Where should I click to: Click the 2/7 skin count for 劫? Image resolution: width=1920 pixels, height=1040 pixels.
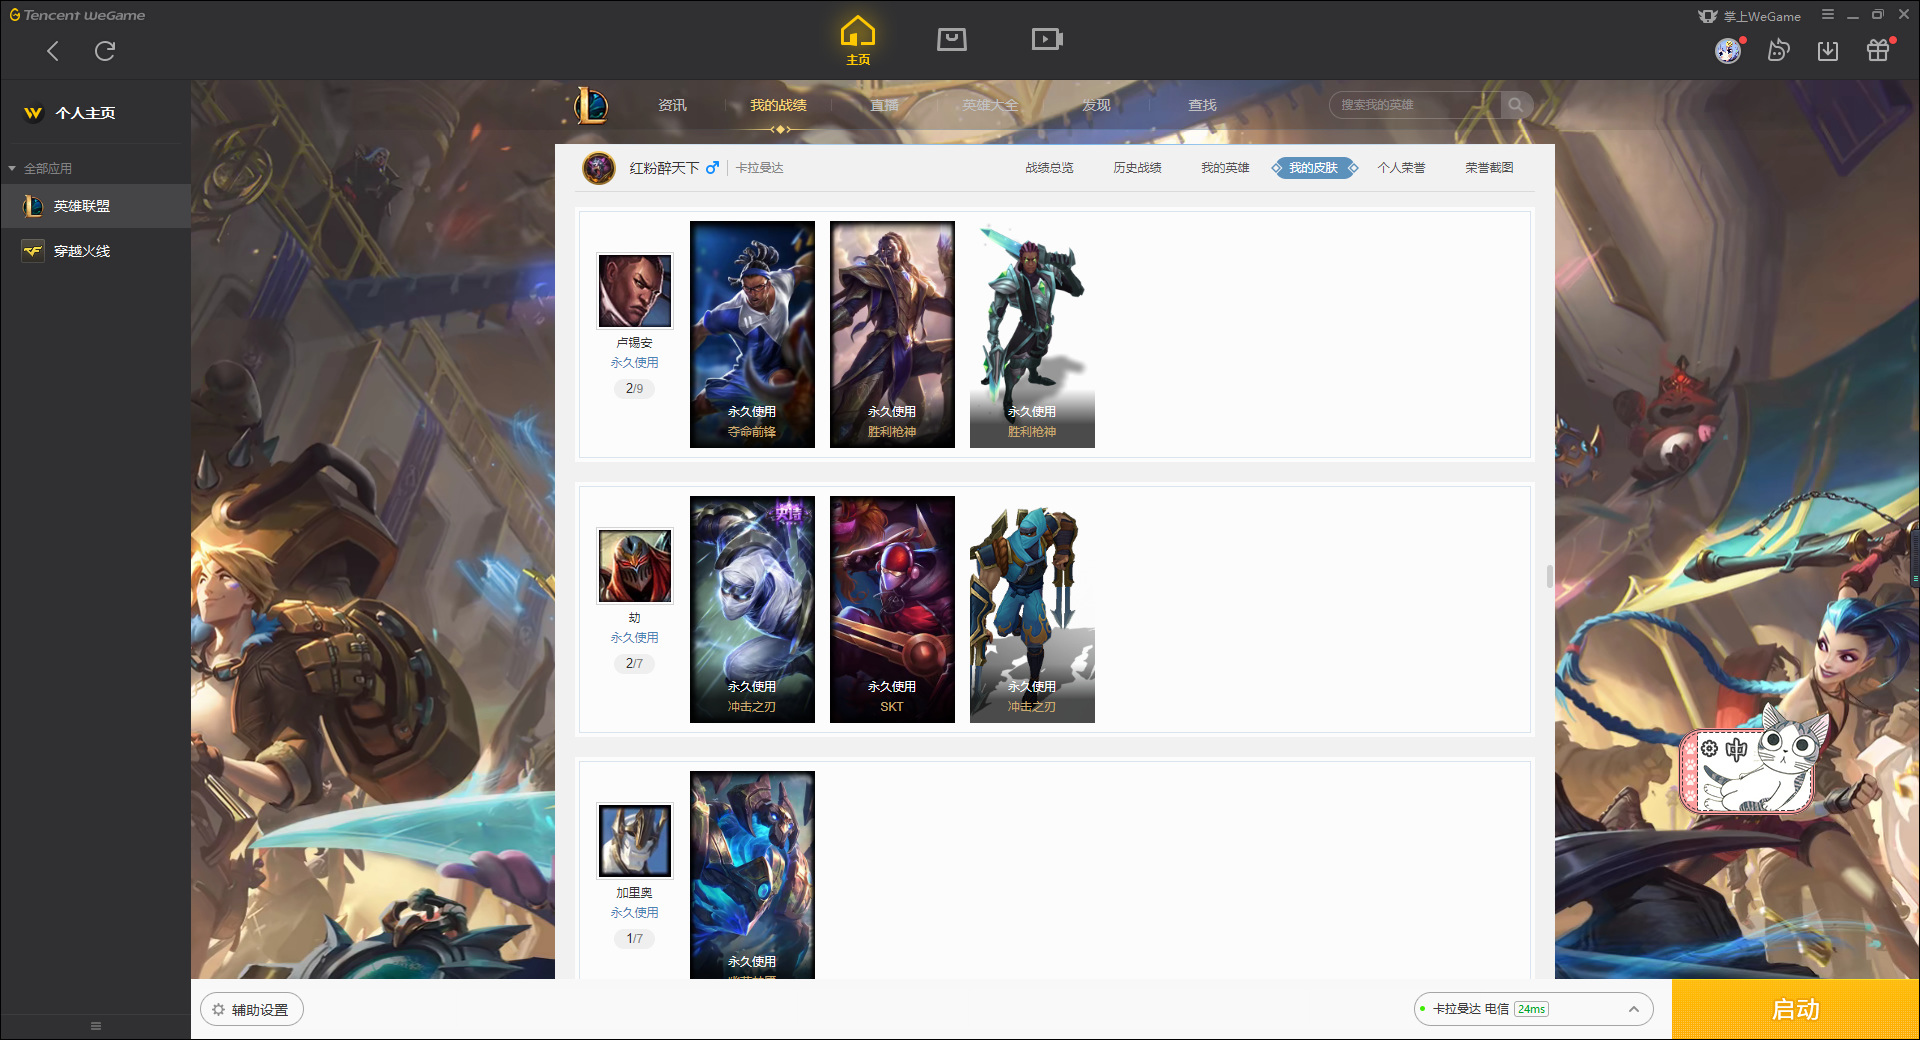coord(634,663)
